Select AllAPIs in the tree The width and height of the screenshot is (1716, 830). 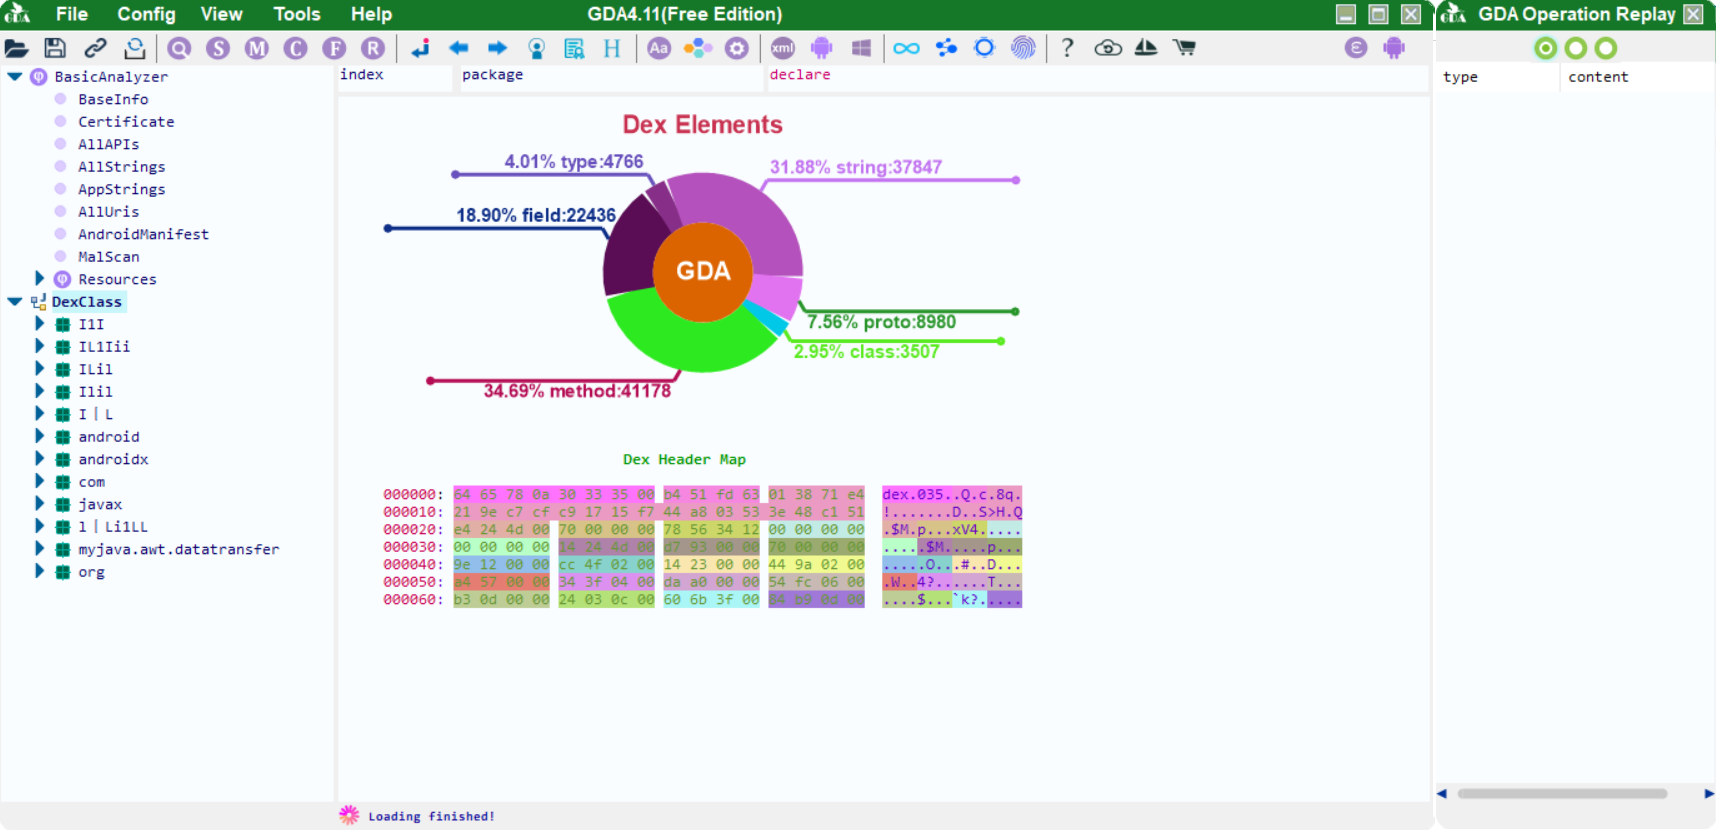(109, 144)
